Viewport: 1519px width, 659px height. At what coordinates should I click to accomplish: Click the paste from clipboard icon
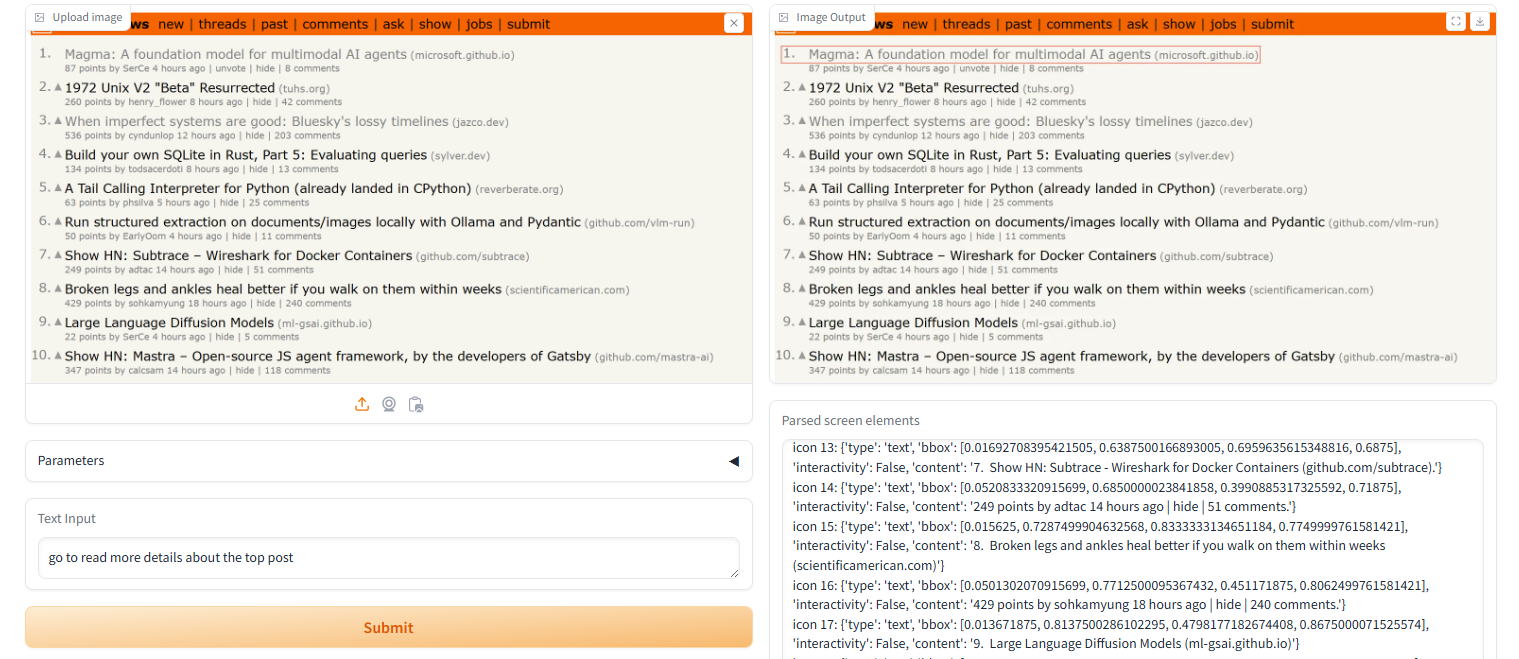(416, 404)
